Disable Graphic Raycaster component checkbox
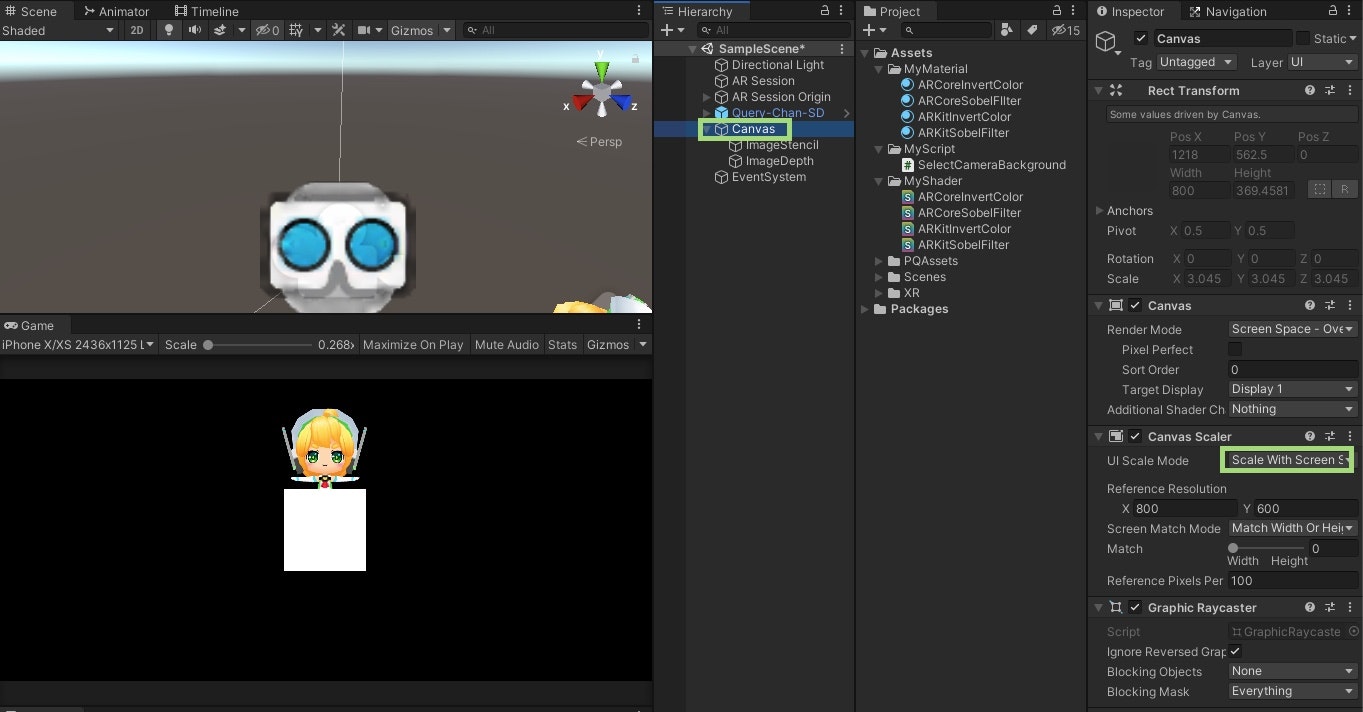Viewport: 1363px width, 712px height. (x=1135, y=607)
